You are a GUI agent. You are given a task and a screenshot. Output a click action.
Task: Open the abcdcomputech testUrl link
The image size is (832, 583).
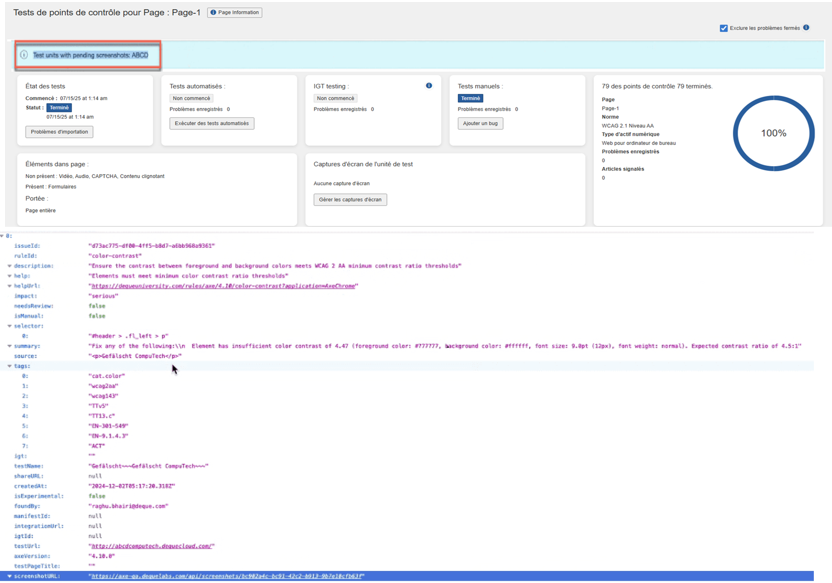click(x=151, y=546)
